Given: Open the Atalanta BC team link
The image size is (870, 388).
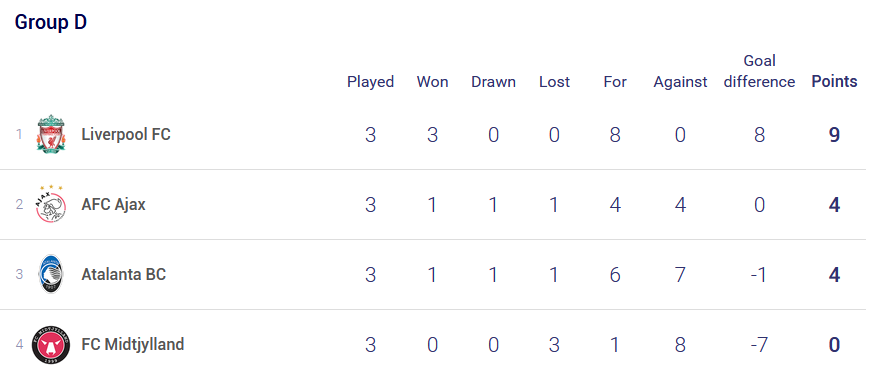Looking at the screenshot, I should tap(123, 274).
